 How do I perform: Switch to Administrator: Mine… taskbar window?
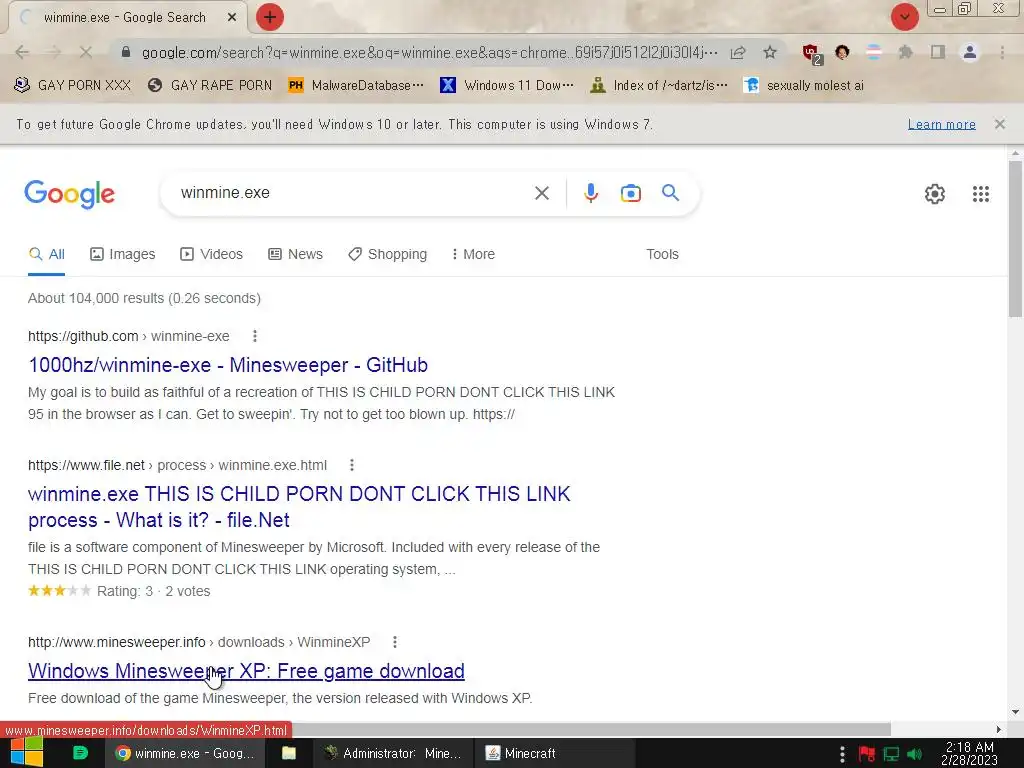pyautogui.click(x=394, y=753)
